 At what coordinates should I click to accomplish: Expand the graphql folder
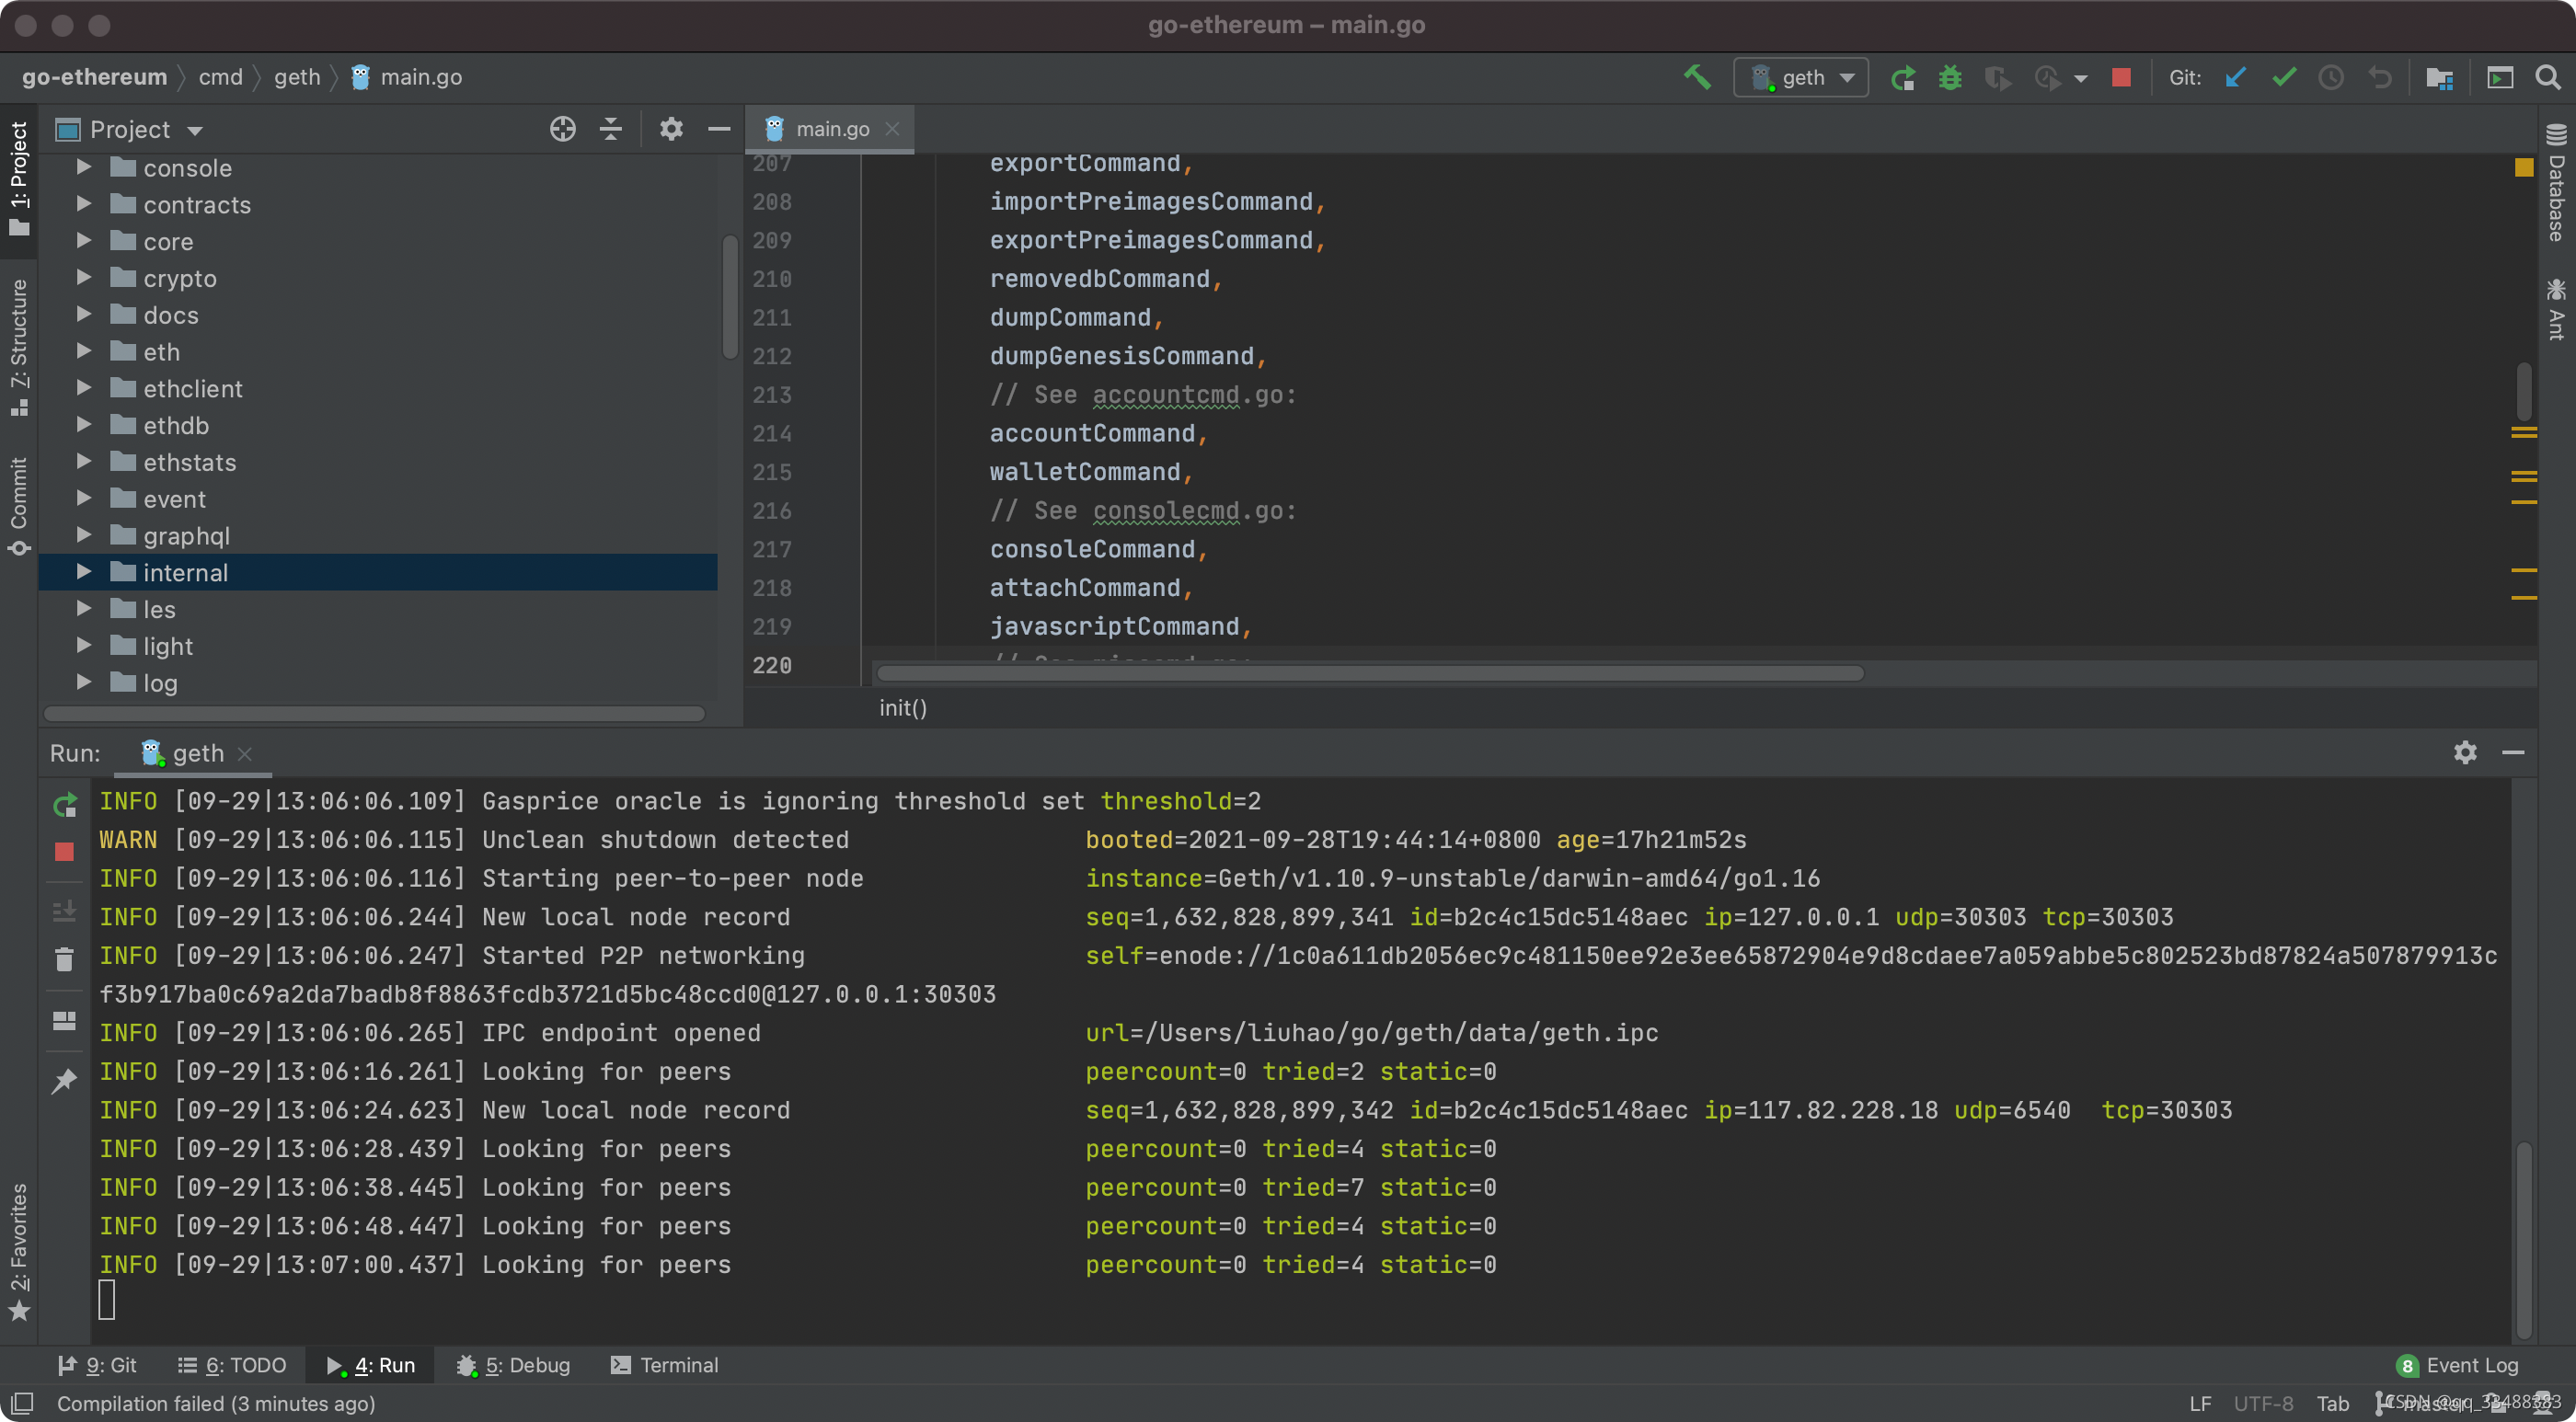(x=84, y=535)
